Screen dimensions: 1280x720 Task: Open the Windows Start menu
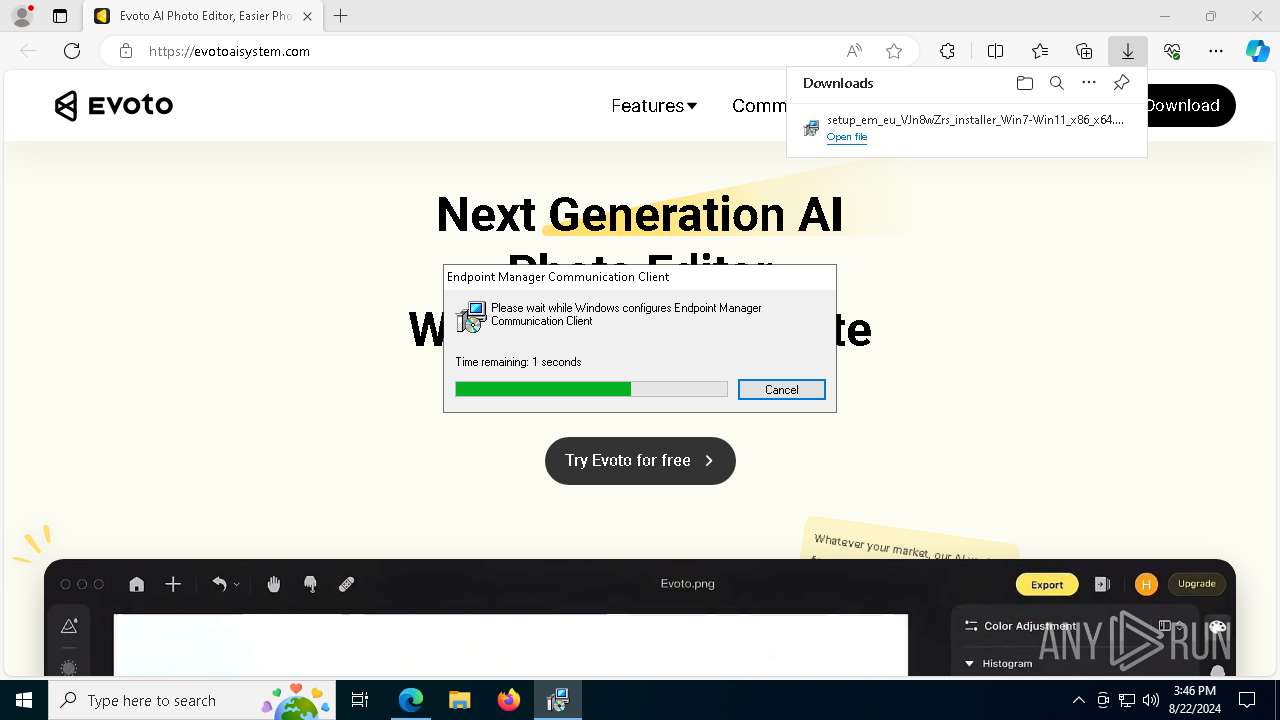[x=24, y=700]
